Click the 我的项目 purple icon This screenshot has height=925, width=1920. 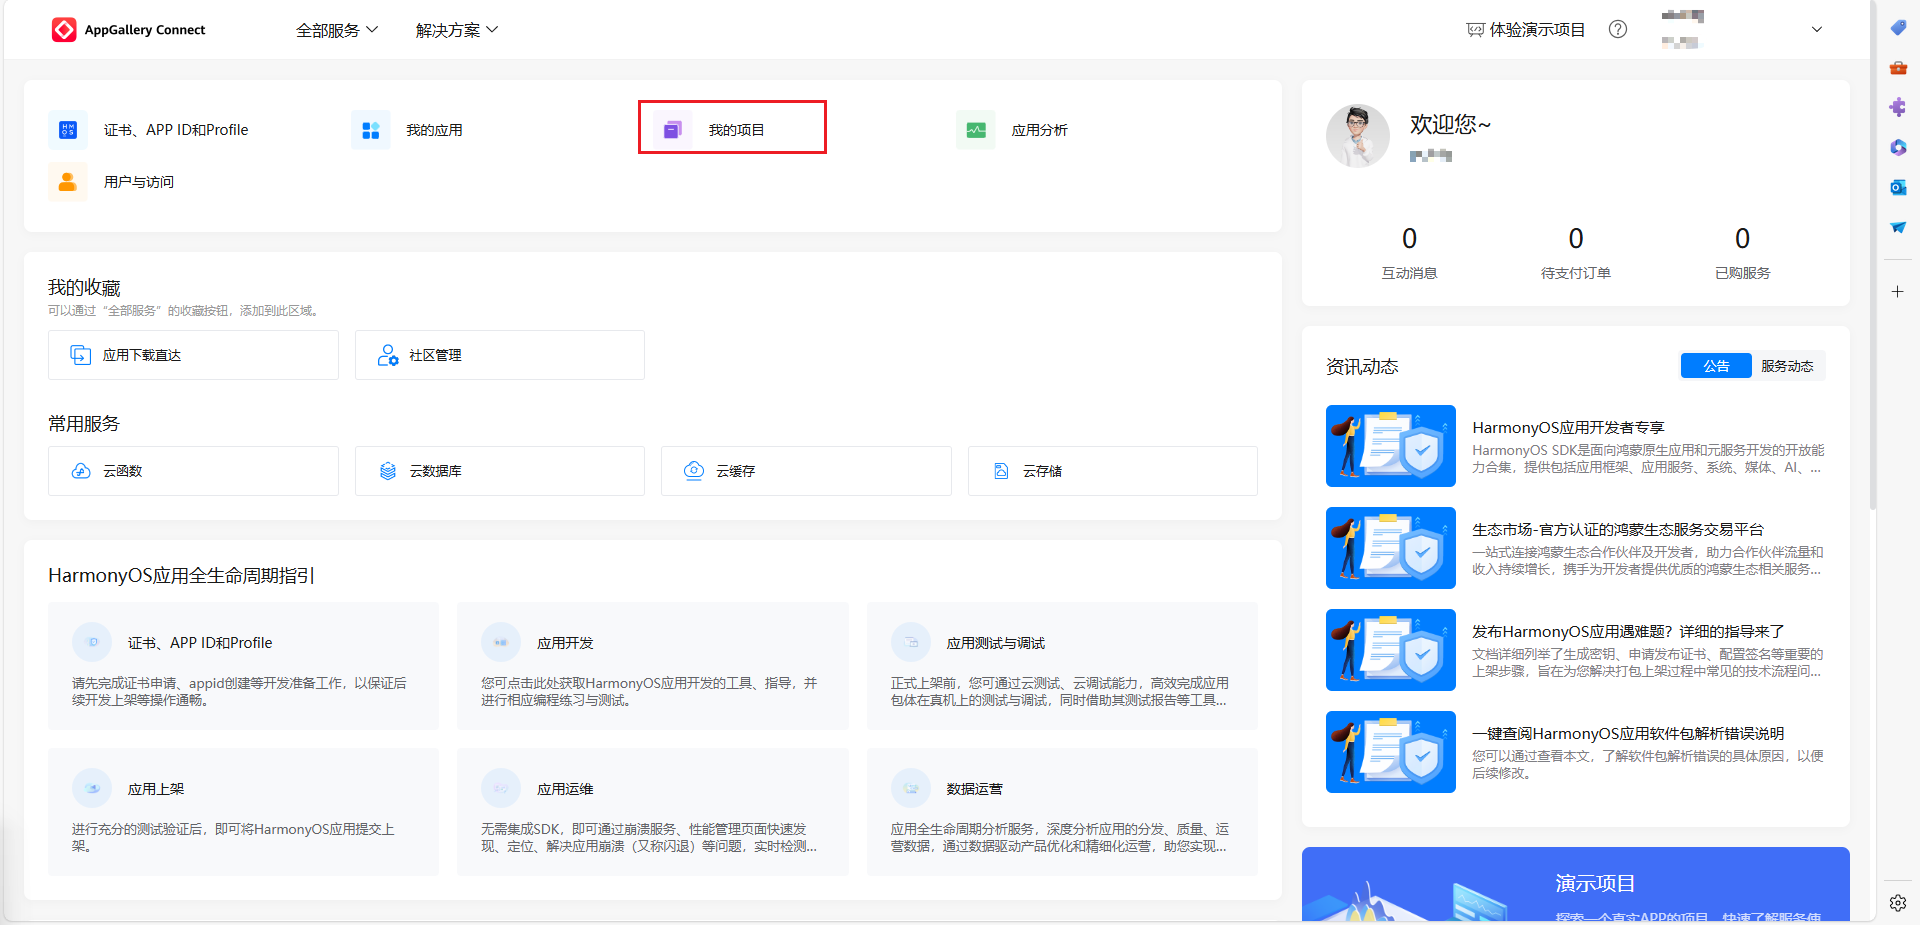673,130
